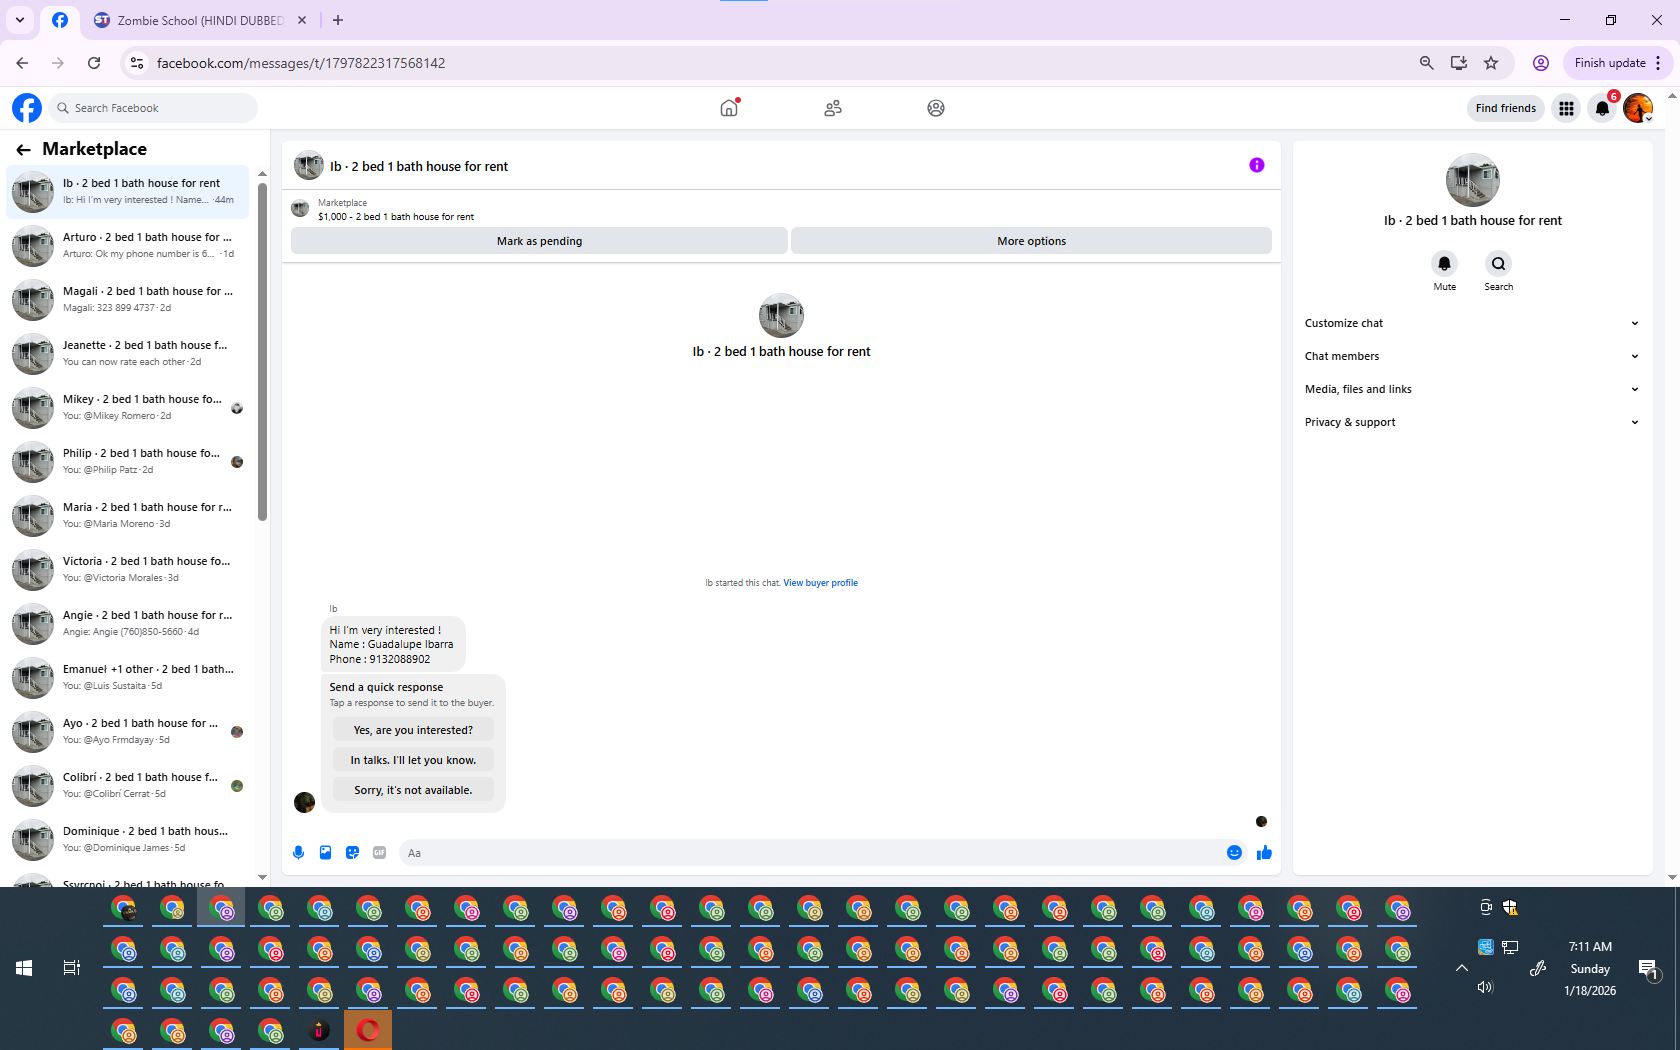Image resolution: width=1680 pixels, height=1050 pixels.
Task: Open the account profile picture menu
Action: tap(1638, 108)
